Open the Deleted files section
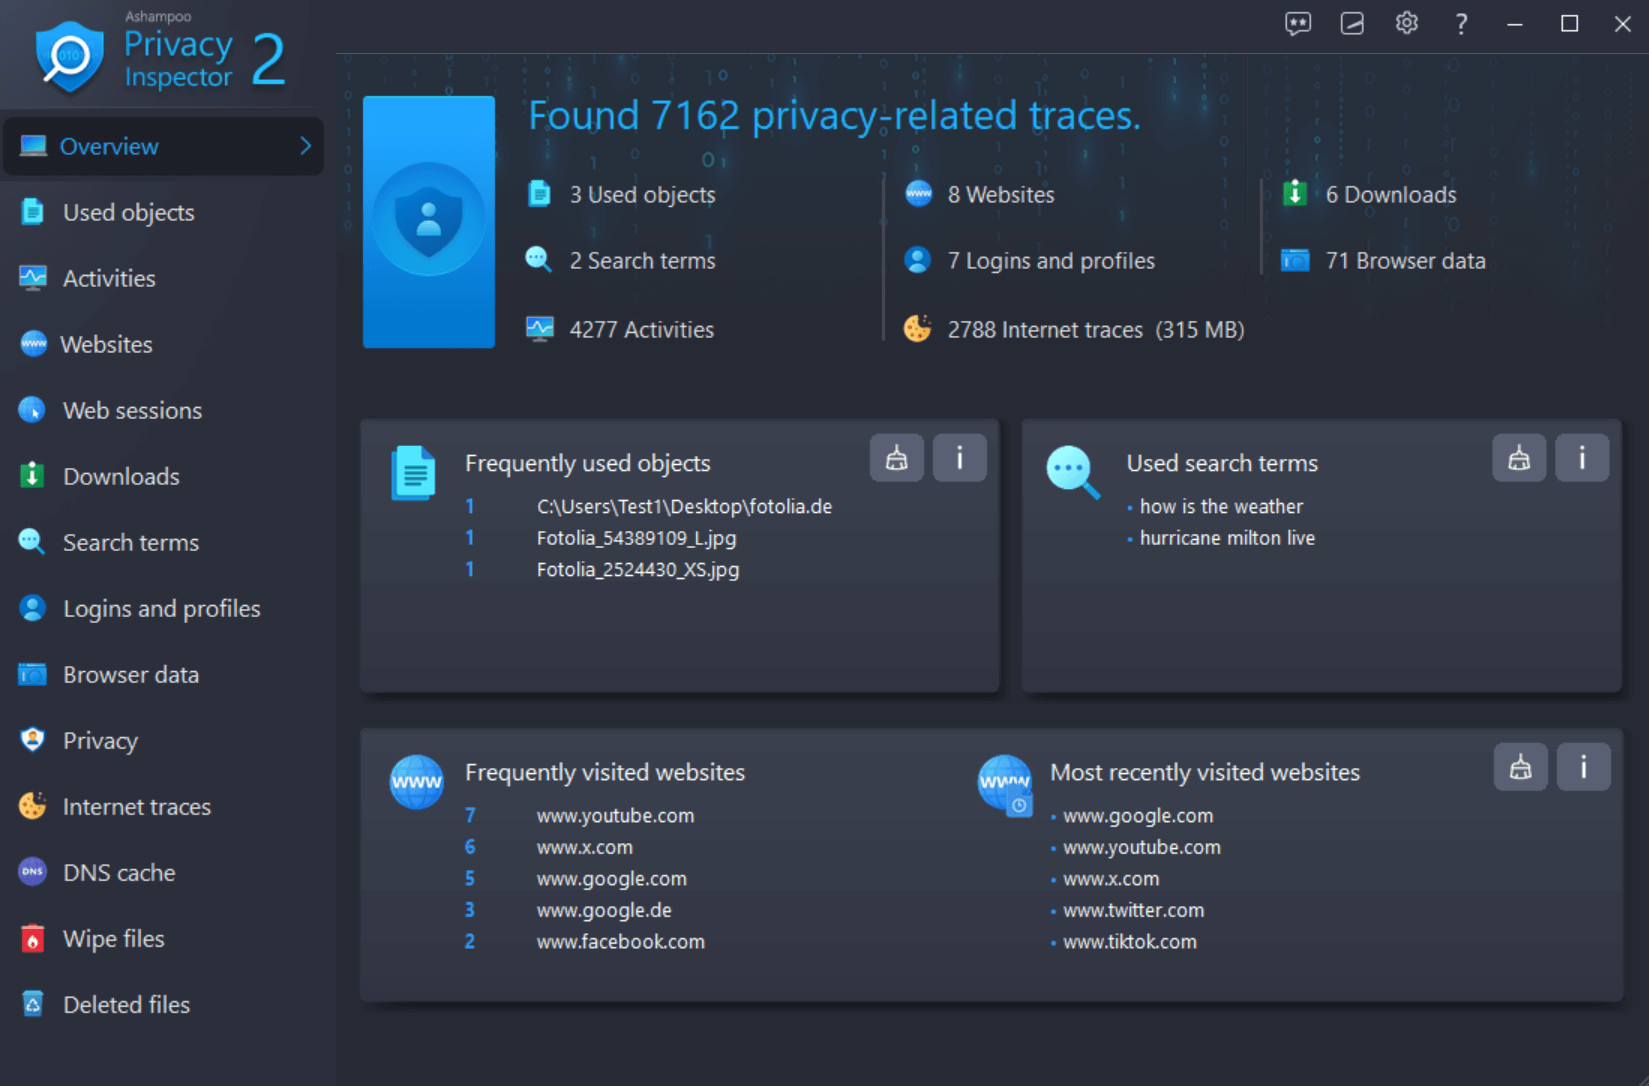The width and height of the screenshot is (1649, 1086). point(126,1004)
